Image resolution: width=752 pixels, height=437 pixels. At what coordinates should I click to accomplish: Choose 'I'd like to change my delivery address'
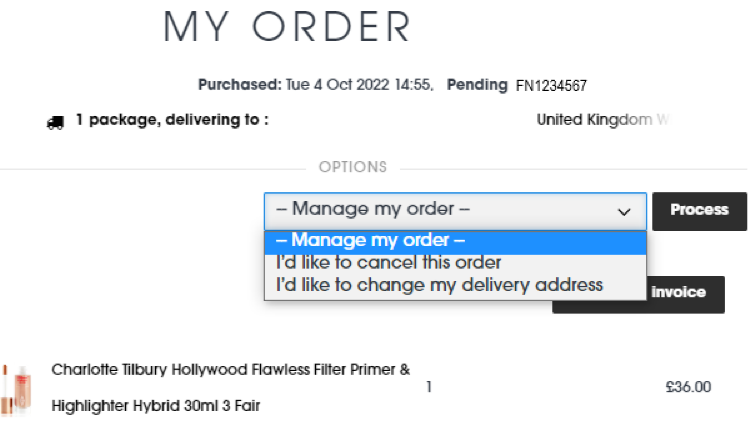(440, 285)
